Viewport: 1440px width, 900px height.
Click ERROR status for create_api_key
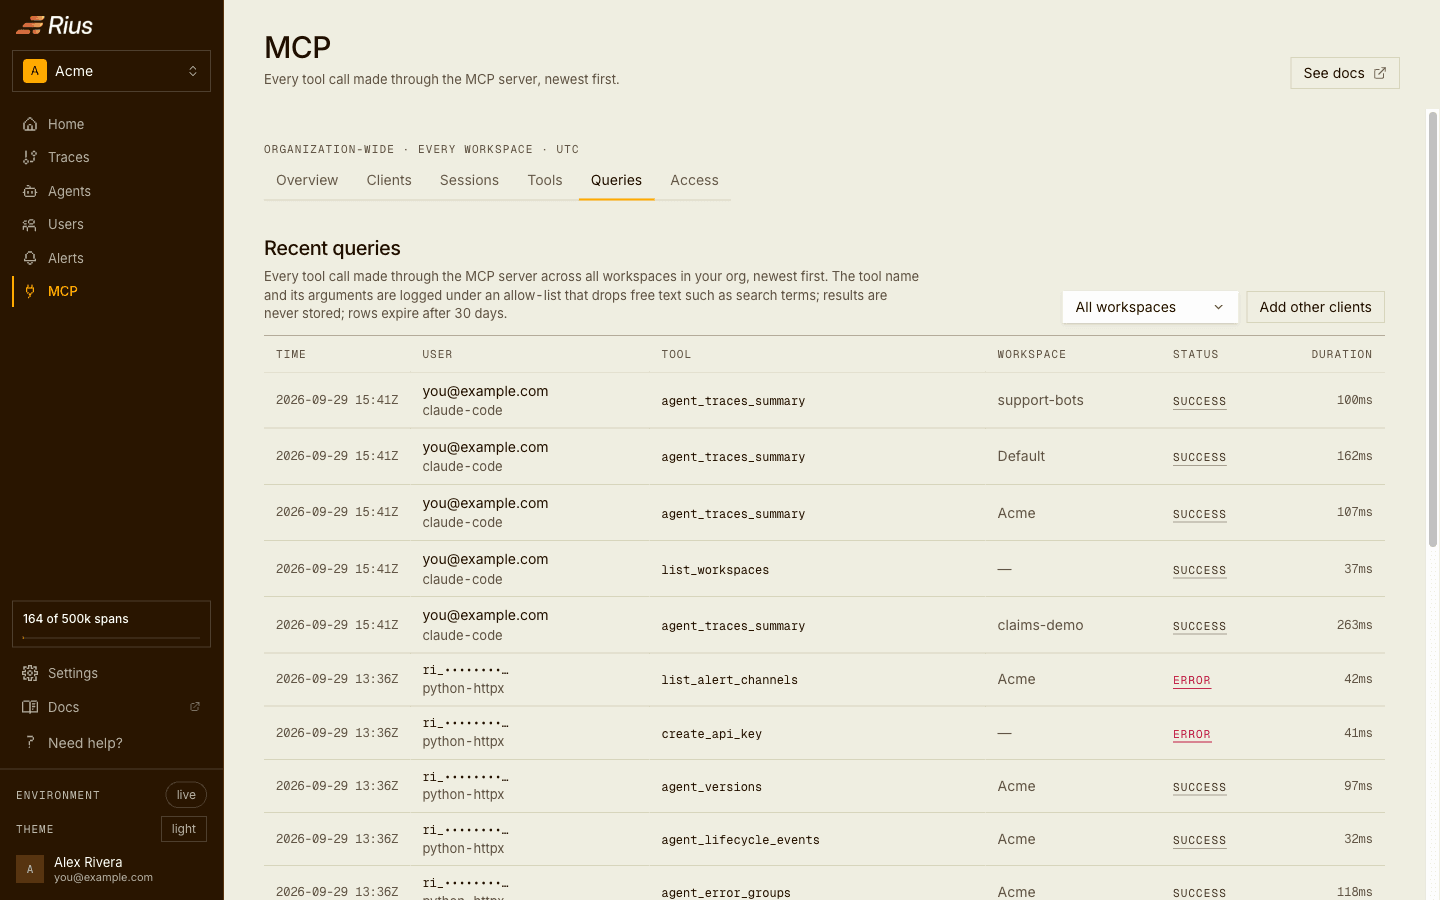click(x=1192, y=734)
